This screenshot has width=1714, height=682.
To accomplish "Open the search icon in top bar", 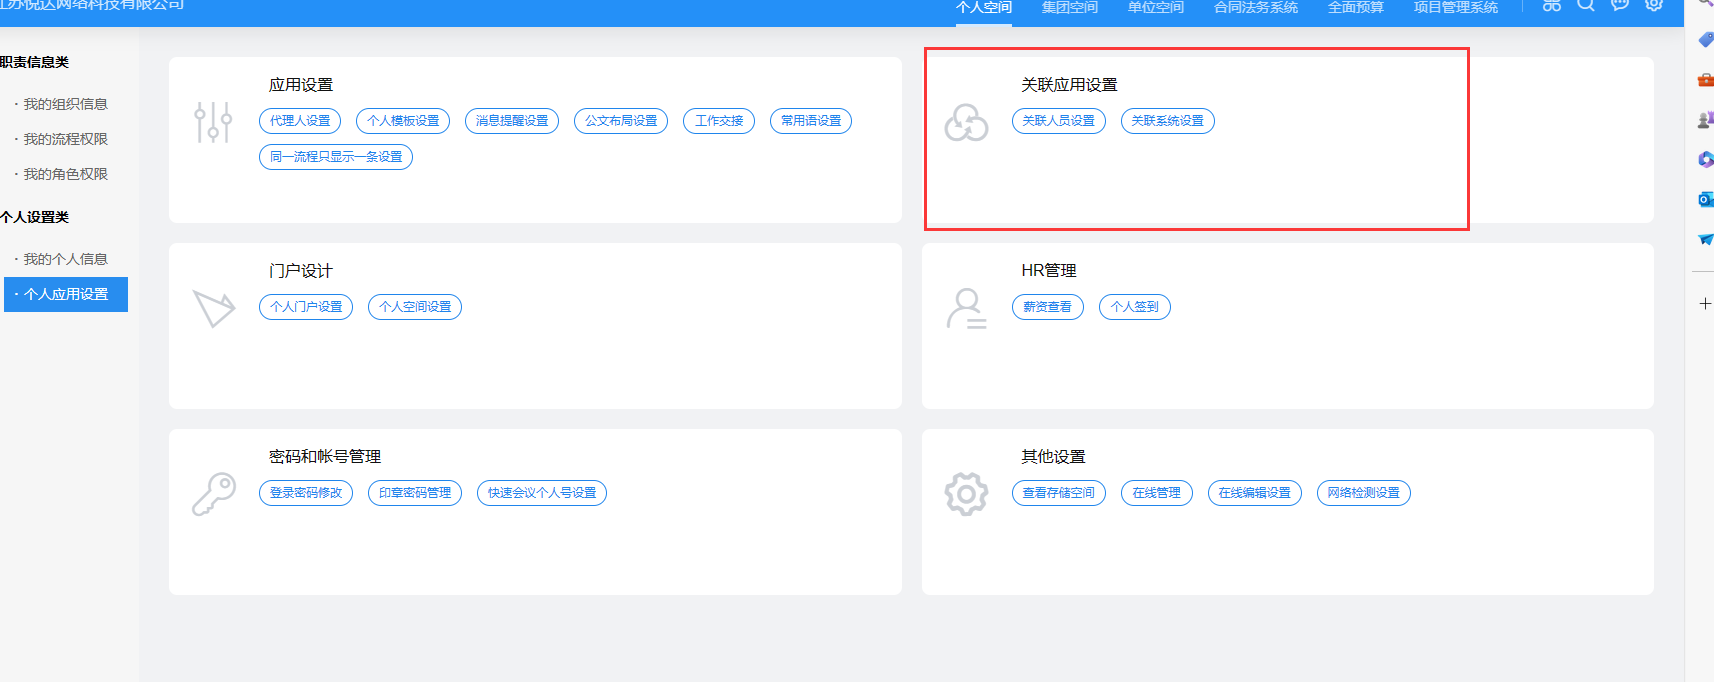I will [1586, 5].
